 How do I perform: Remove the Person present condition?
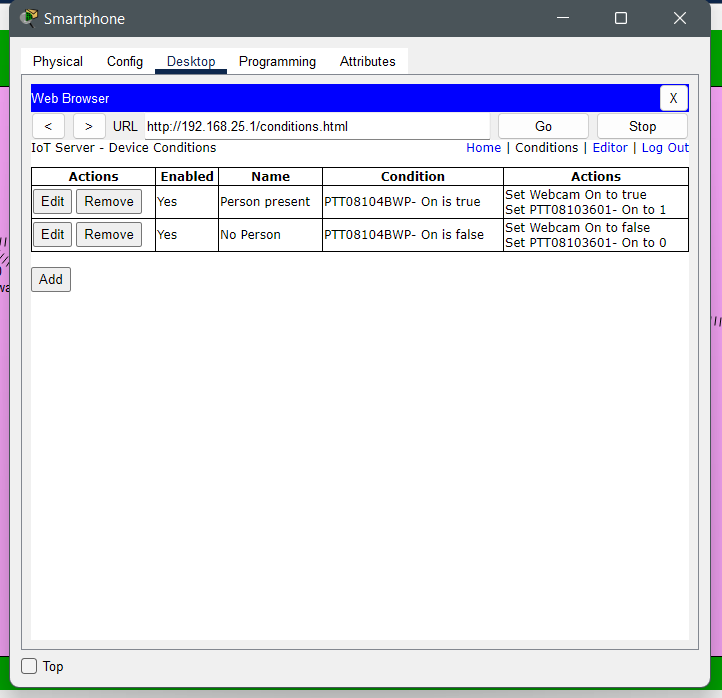pos(109,201)
